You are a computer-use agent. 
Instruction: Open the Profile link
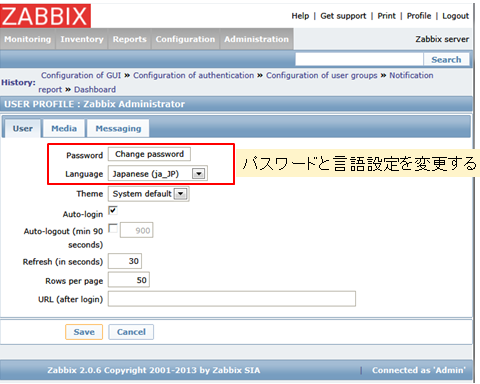click(419, 16)
